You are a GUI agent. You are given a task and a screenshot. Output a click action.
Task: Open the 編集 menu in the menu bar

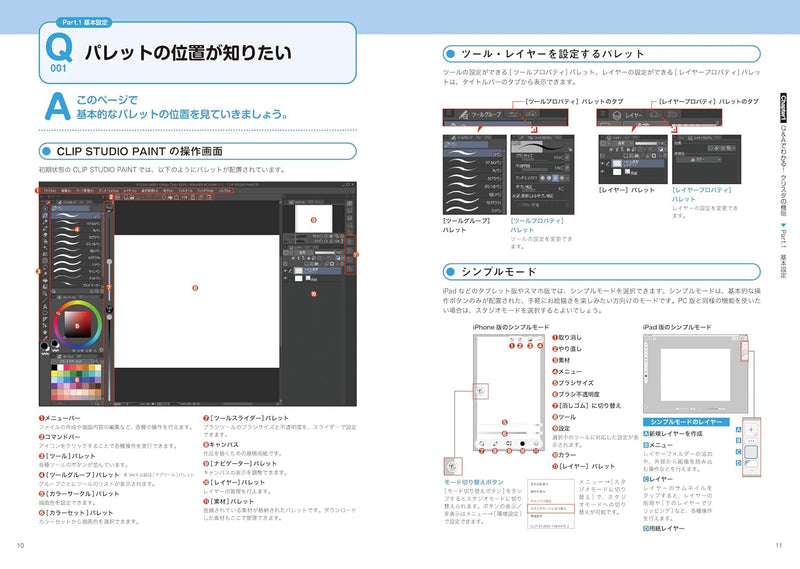pyautogui.click(x=66, y=191)
